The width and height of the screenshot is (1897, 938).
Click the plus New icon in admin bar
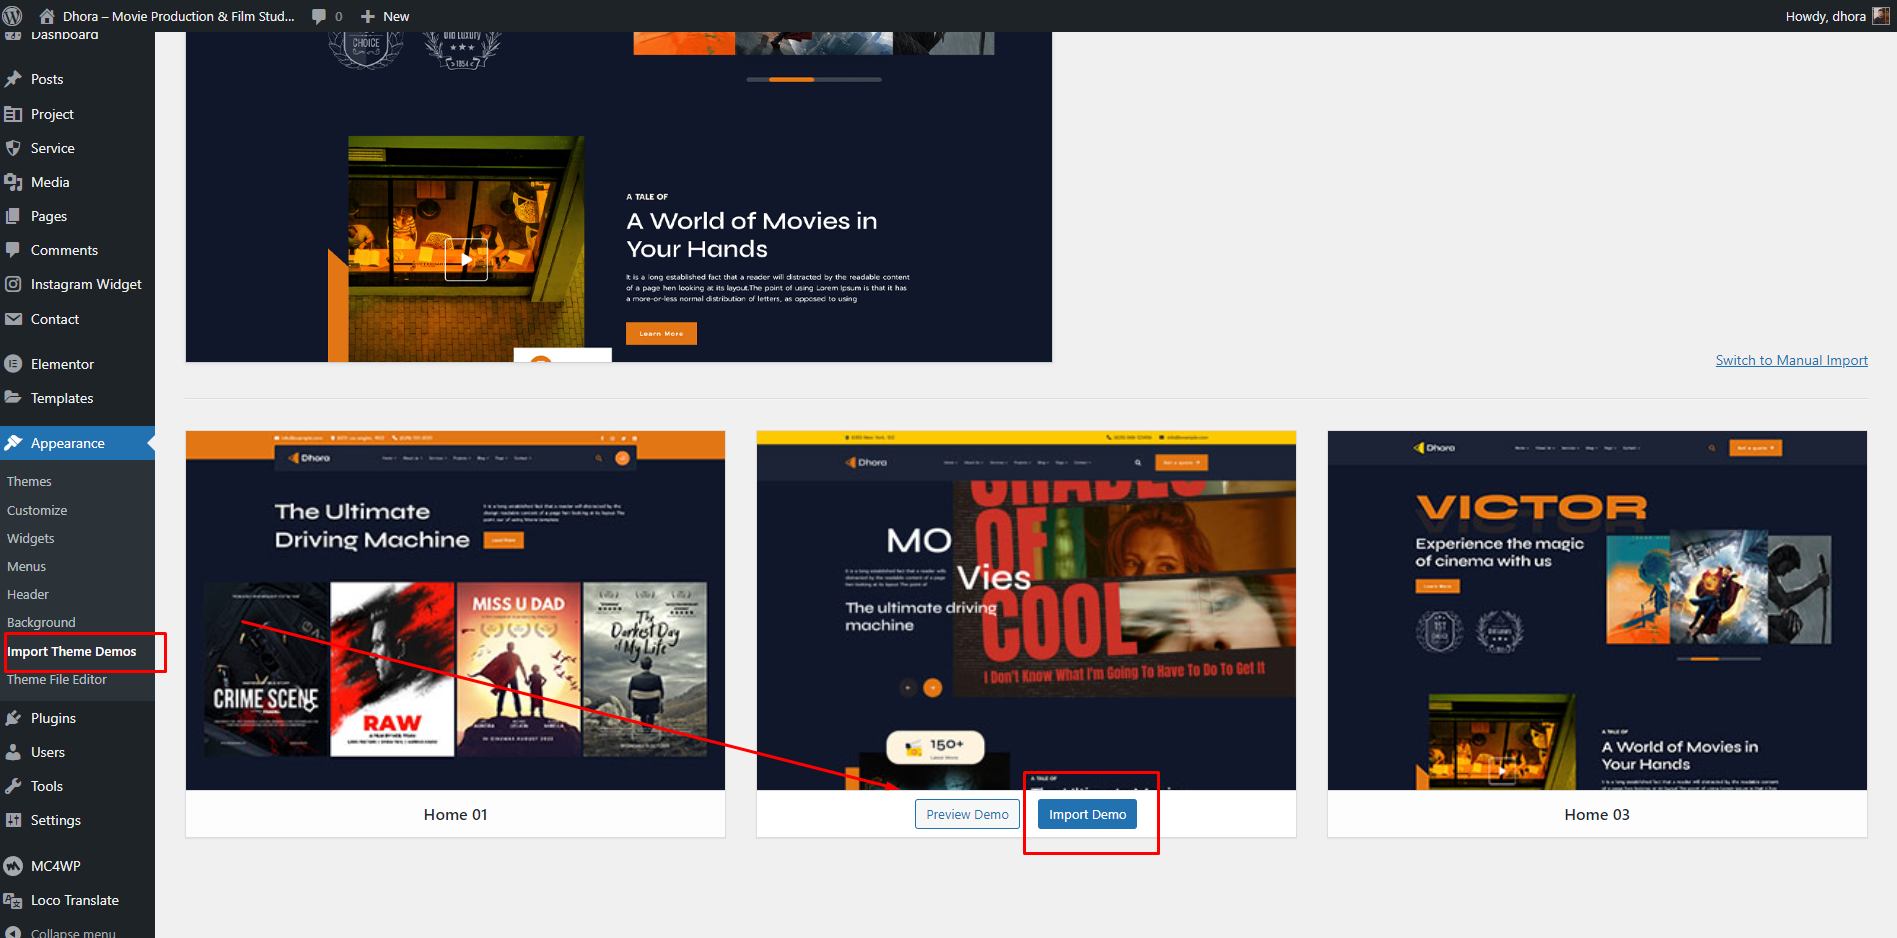coord(368,16)
